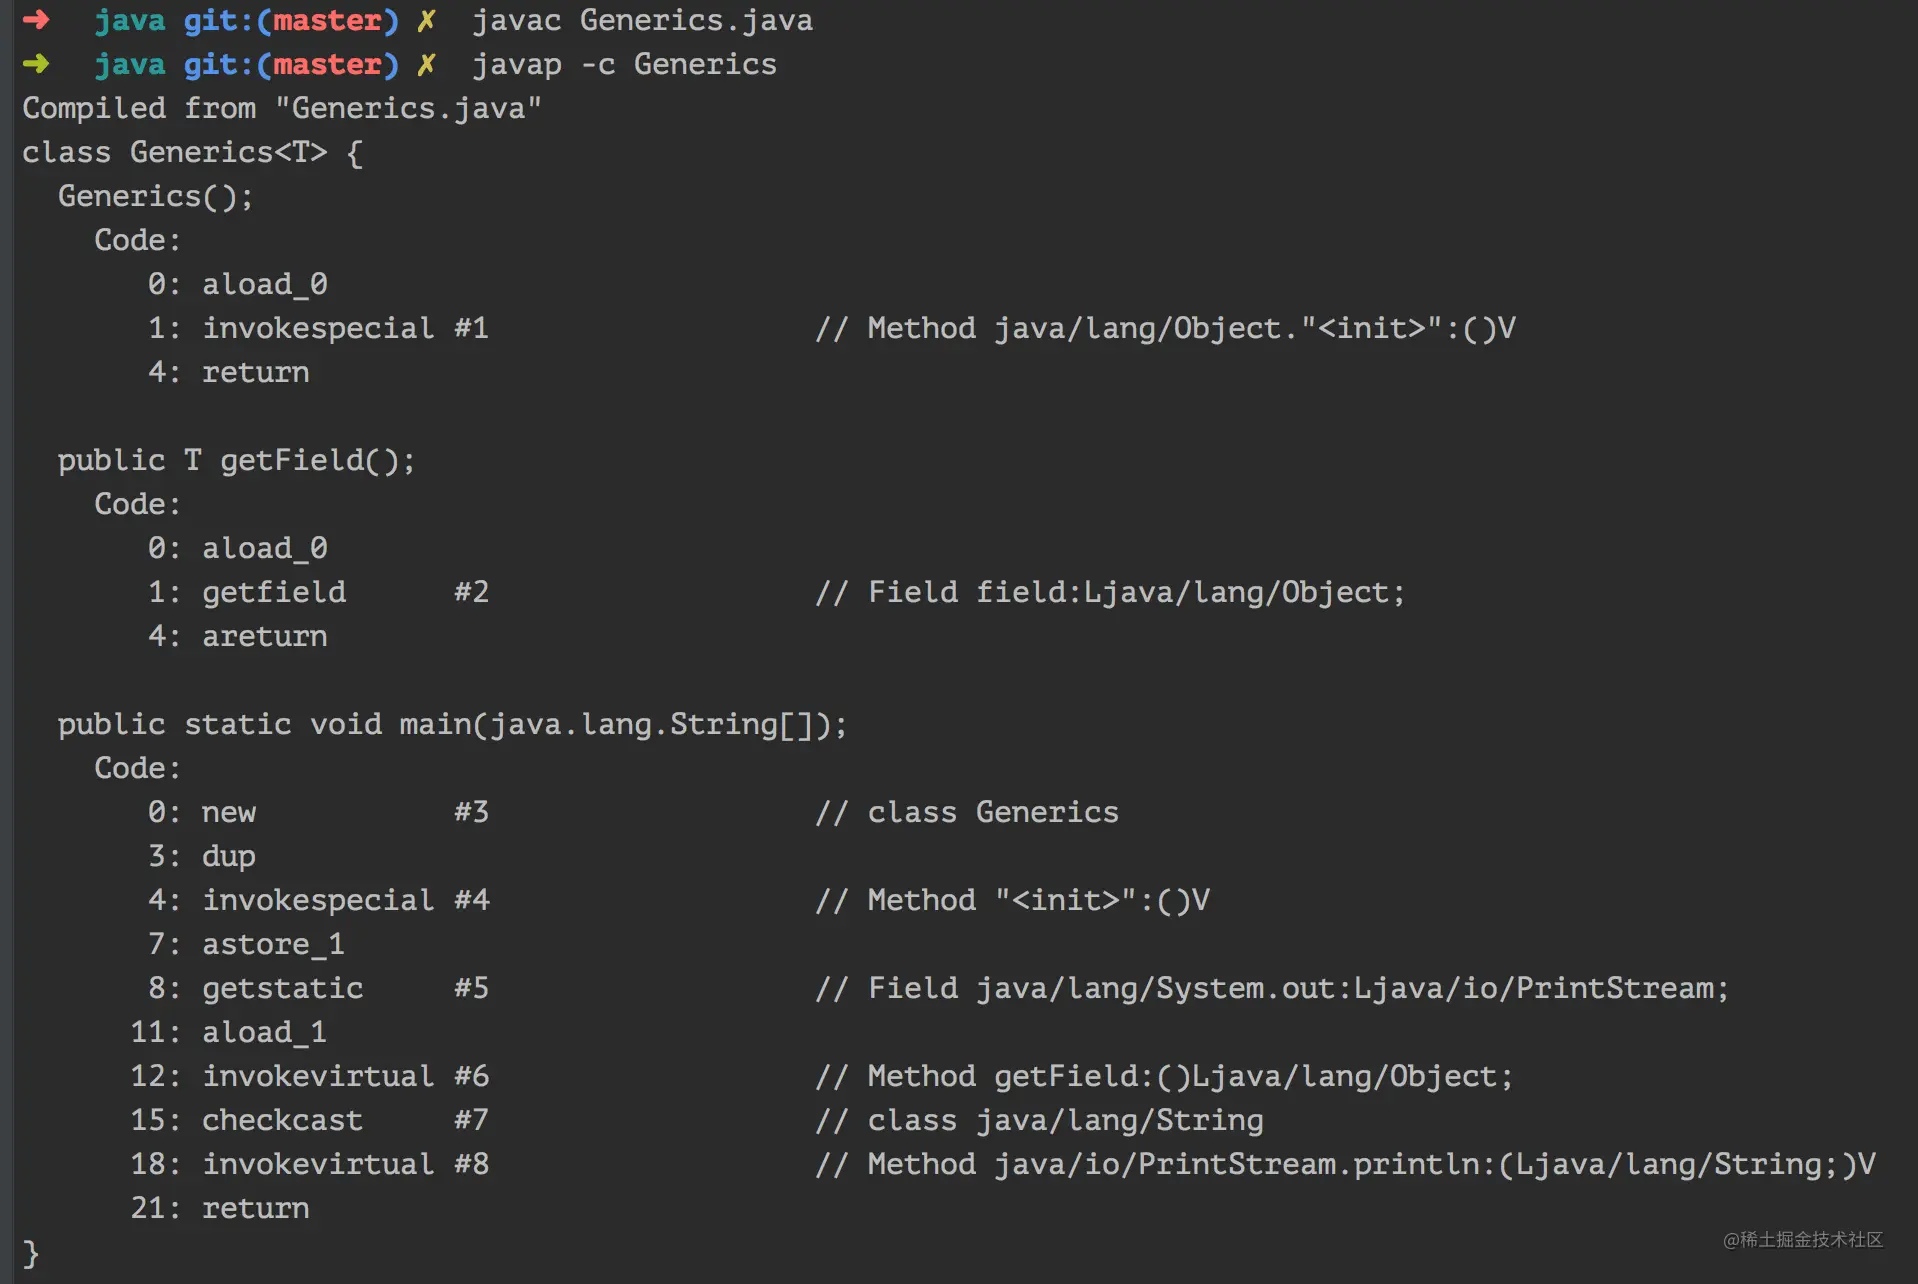Click the yellow X dirty marker on second line

coord(426,65)
